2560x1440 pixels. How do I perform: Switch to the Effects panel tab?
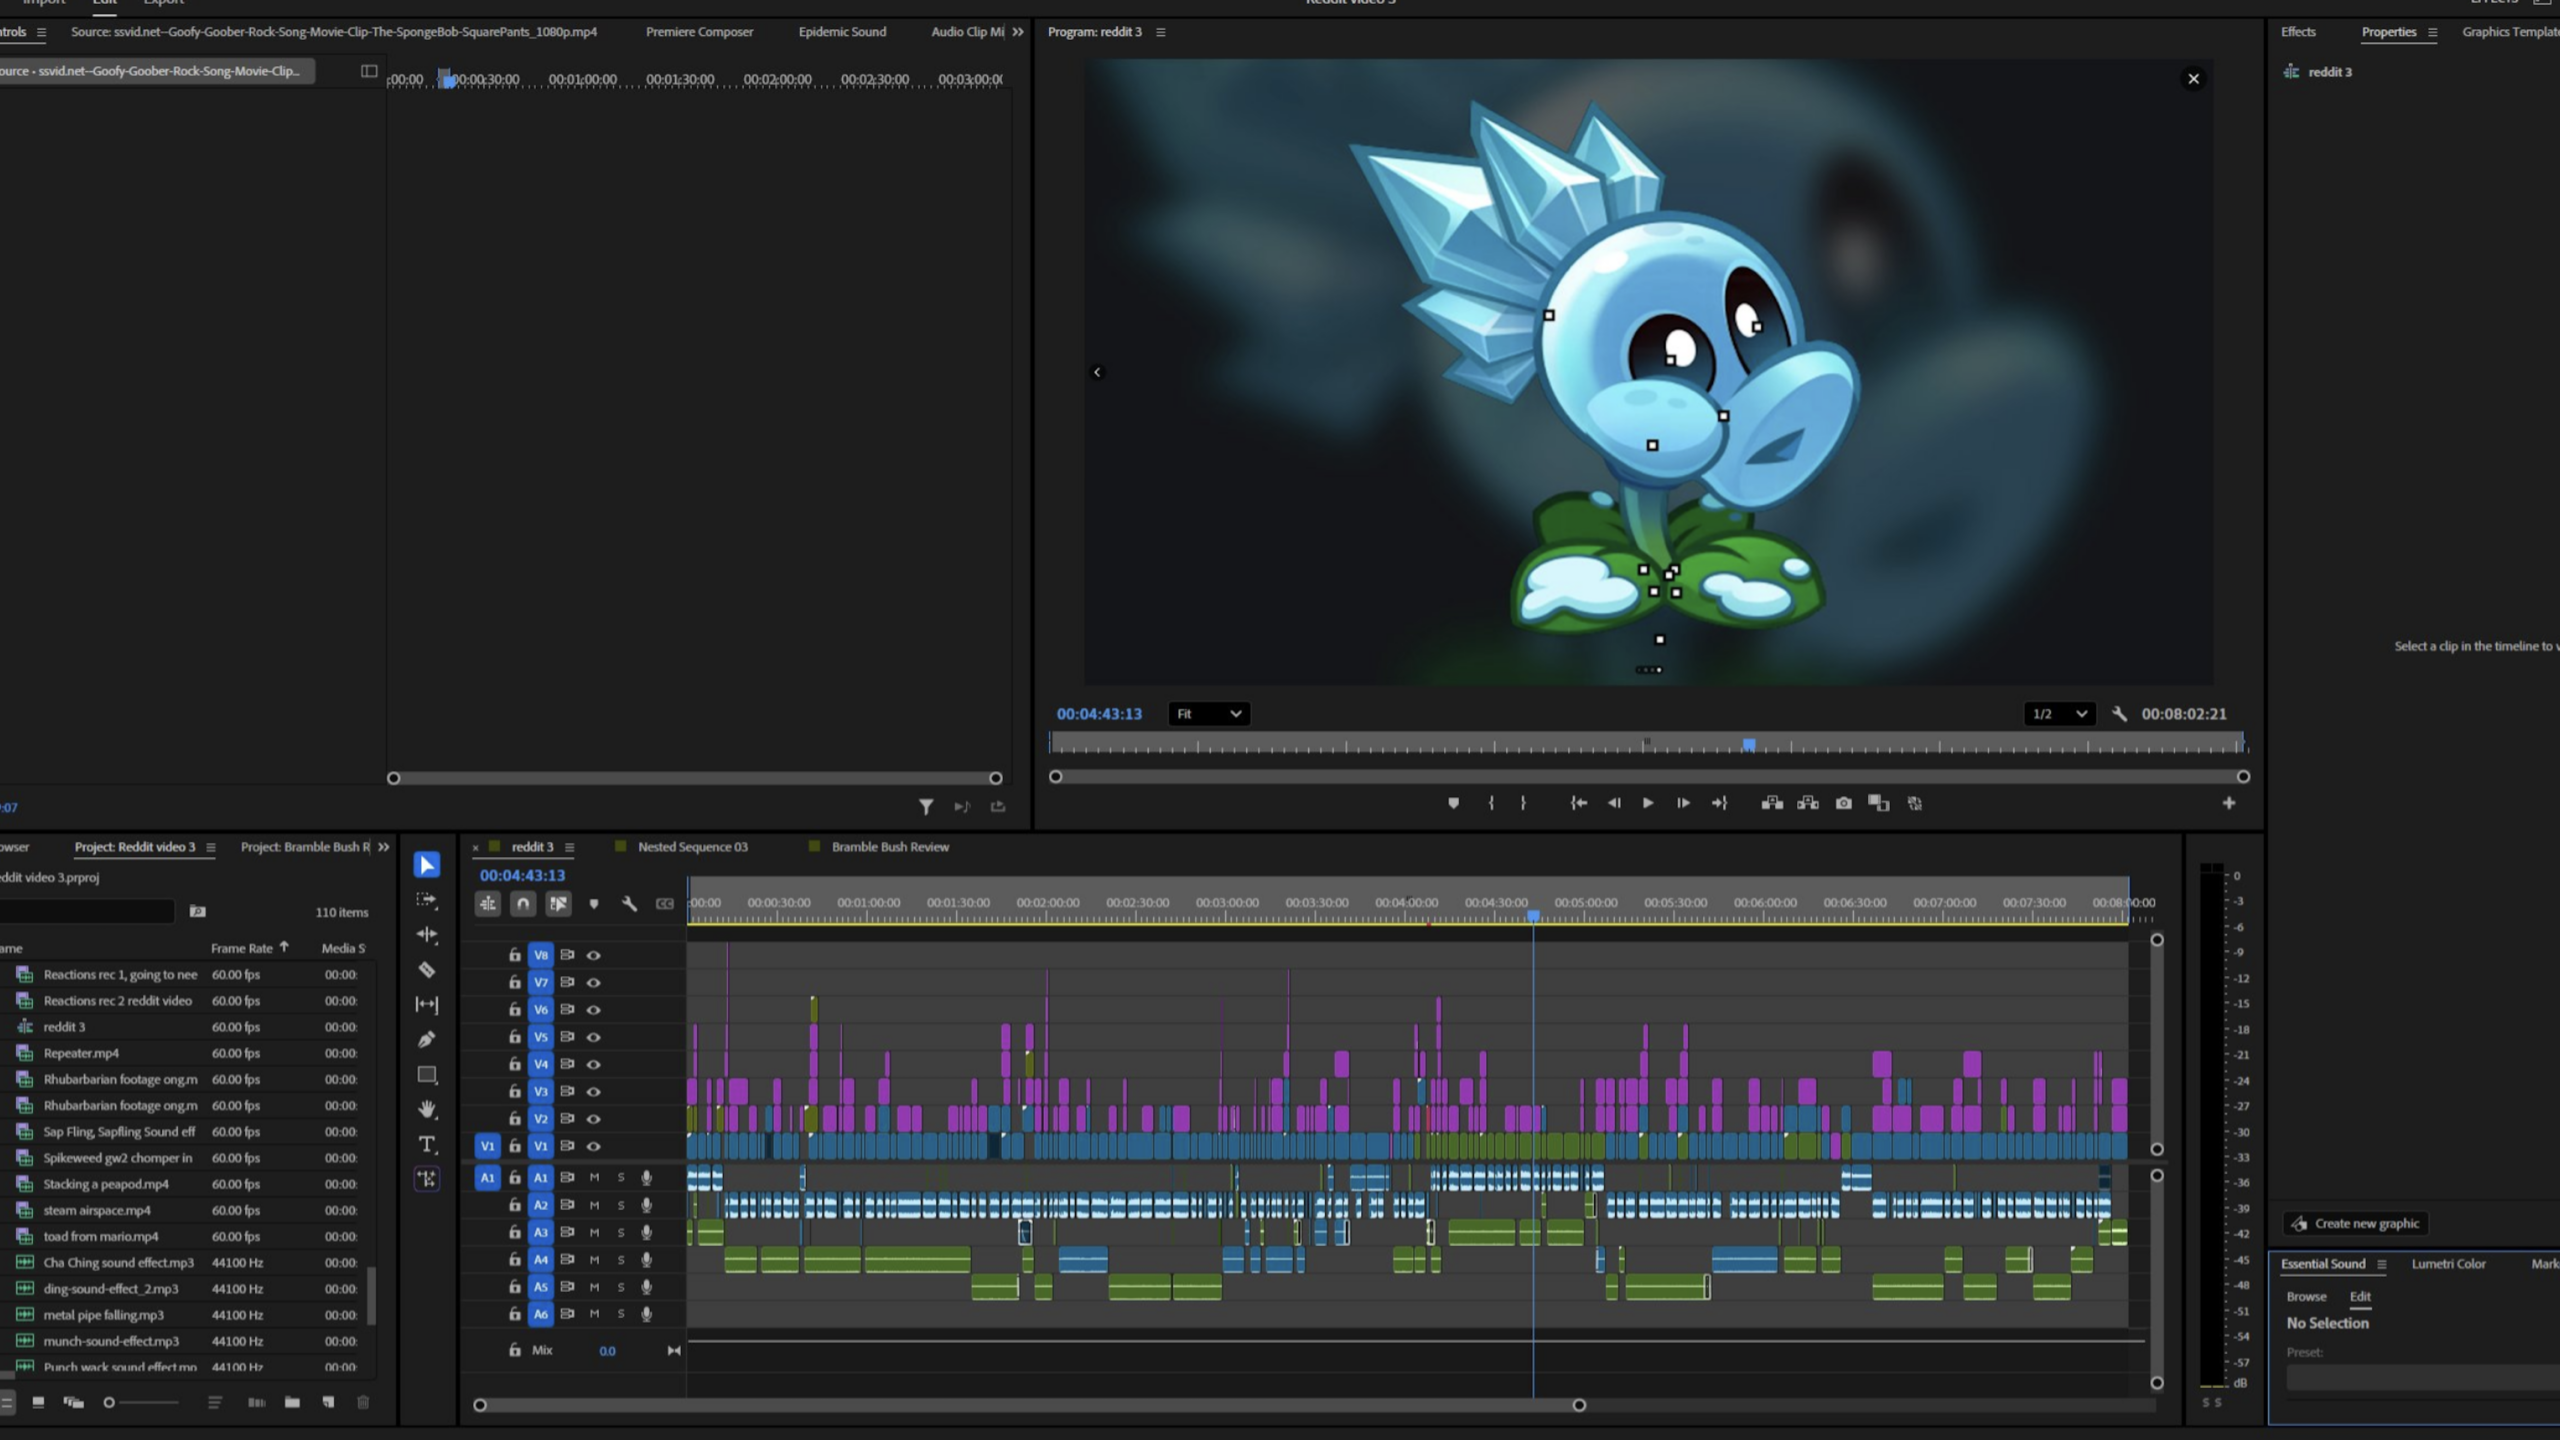[x=2297, y=31]
